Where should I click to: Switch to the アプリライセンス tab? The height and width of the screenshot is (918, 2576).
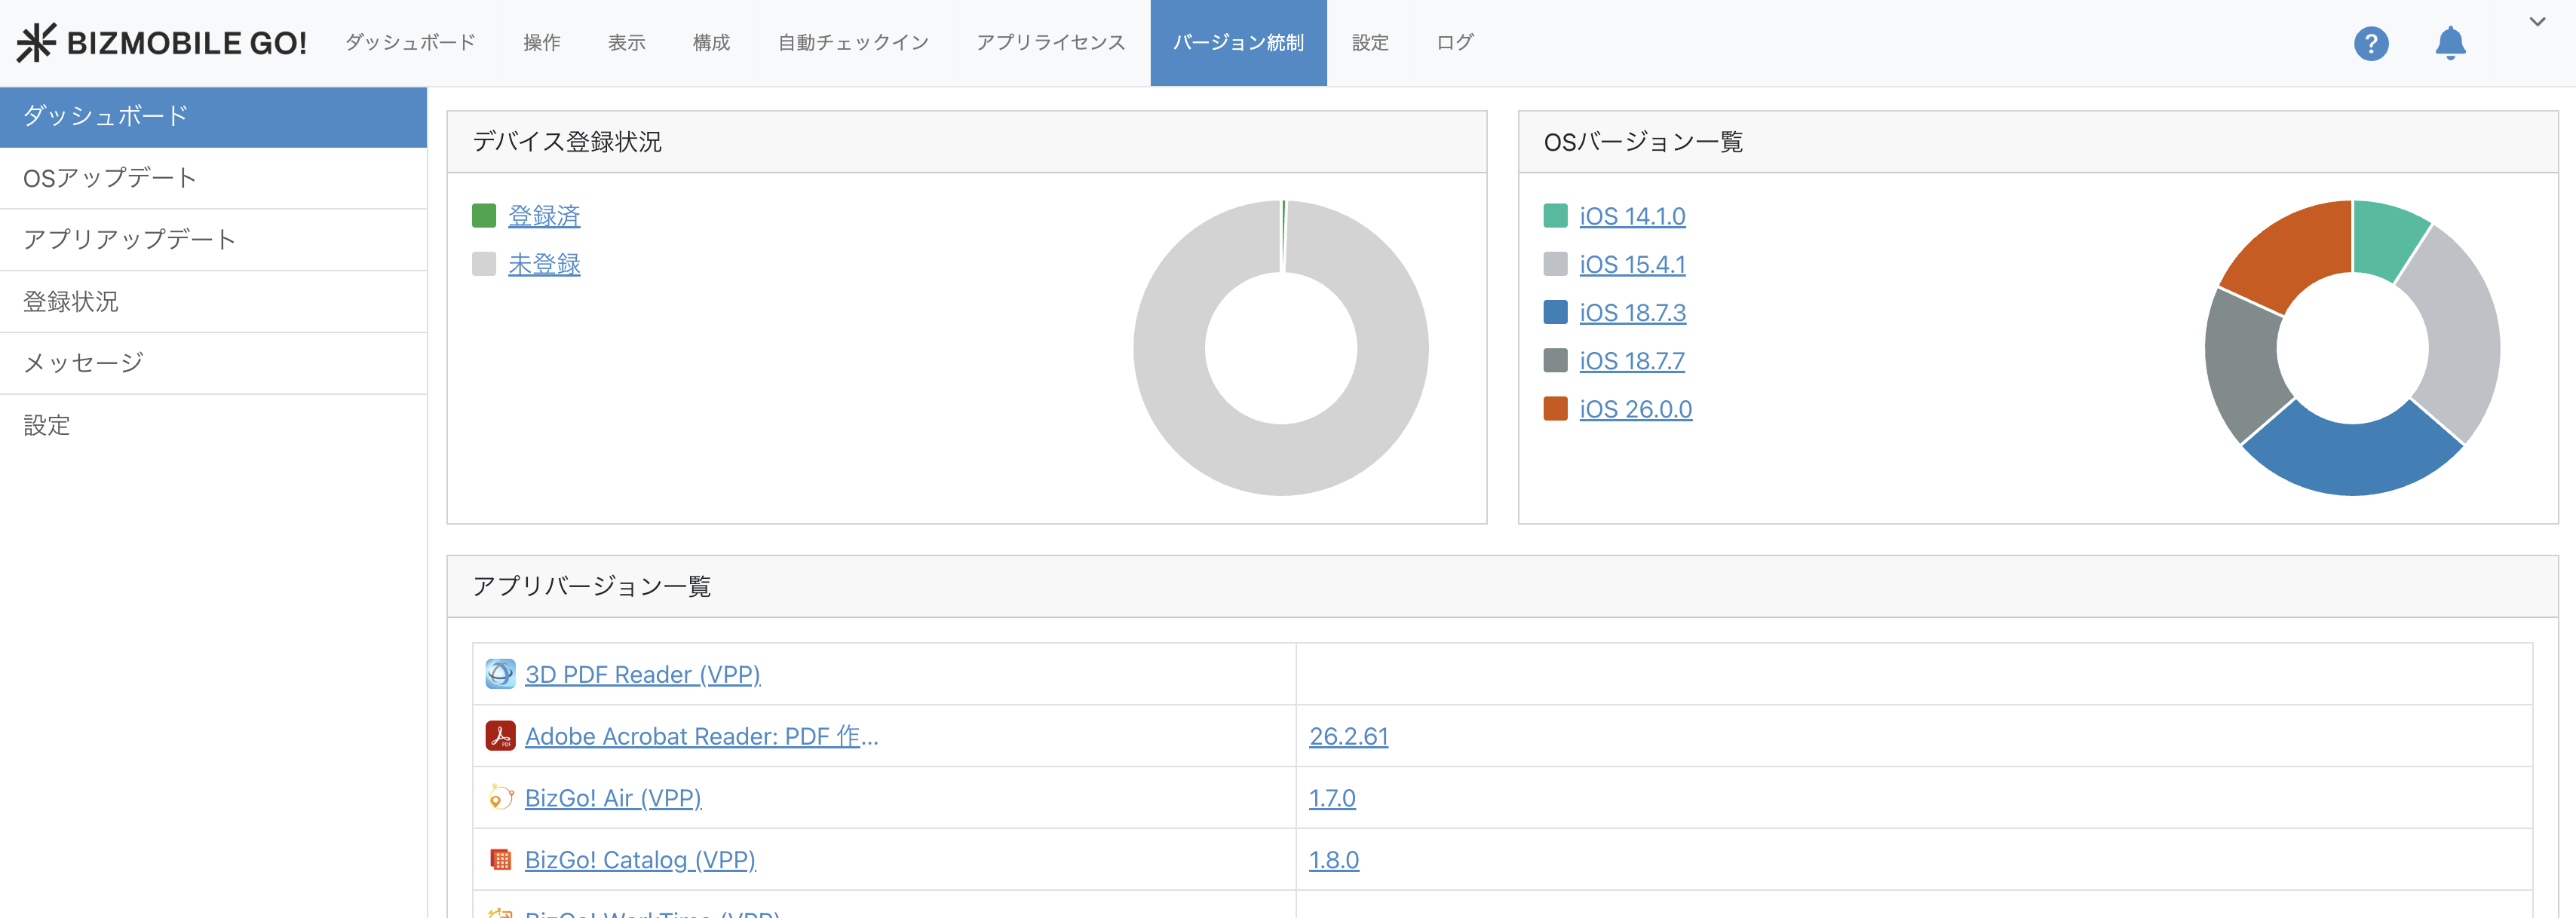(x=1050, y=43)
